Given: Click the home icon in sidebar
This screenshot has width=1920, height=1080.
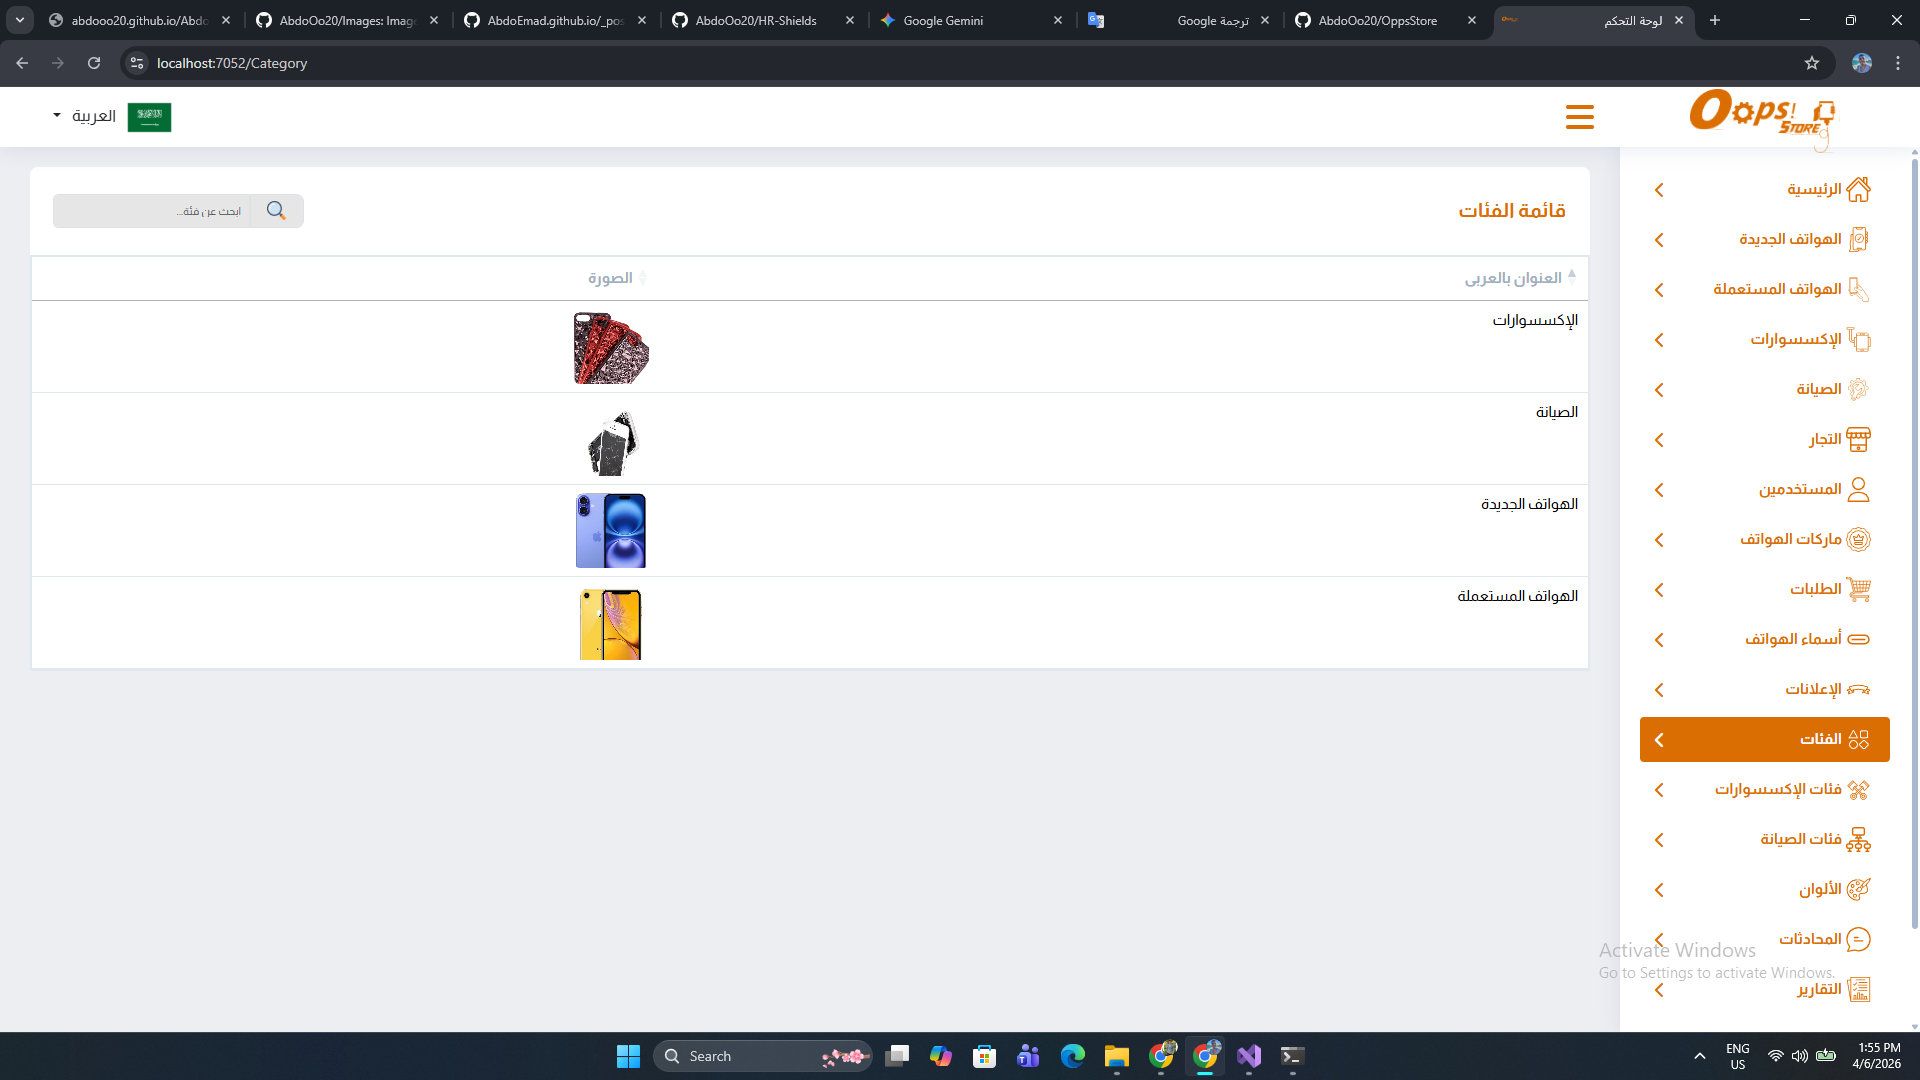Looking at the screenshot, I should point(1858,189).
